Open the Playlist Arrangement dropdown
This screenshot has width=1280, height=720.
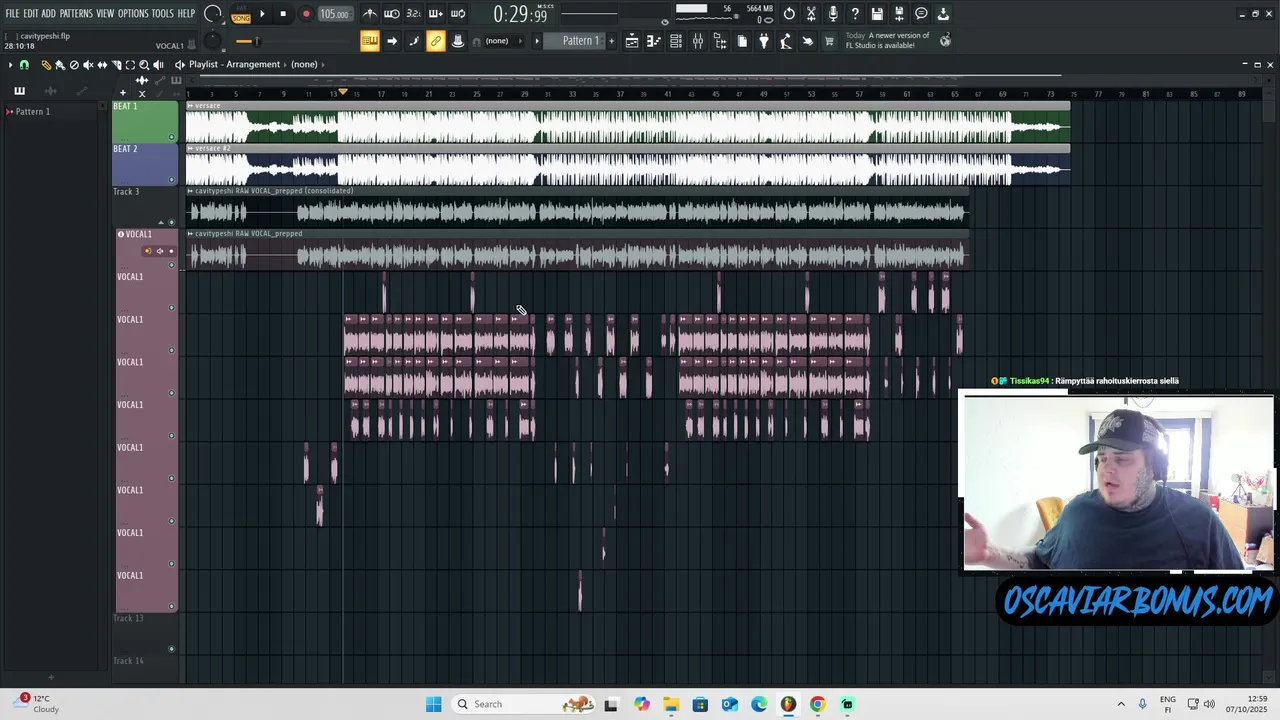(253, 65)
